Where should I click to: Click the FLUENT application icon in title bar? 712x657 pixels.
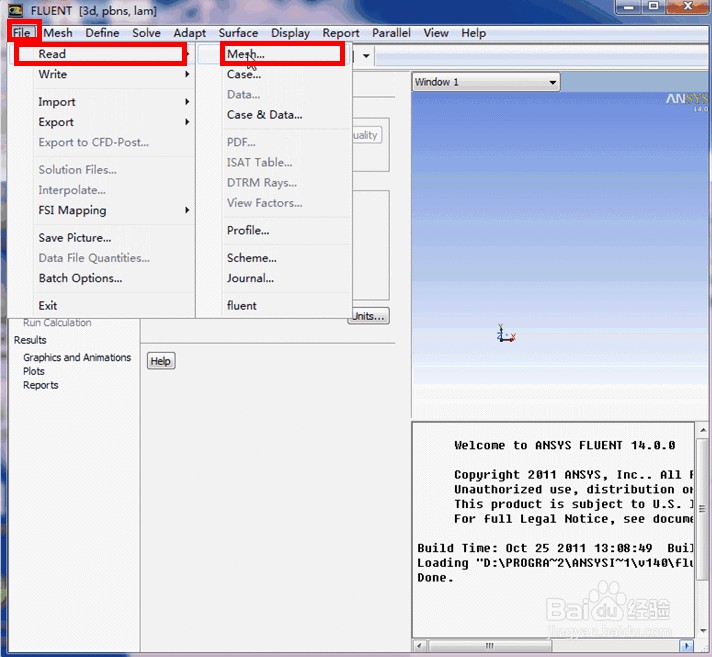point(15,10)
